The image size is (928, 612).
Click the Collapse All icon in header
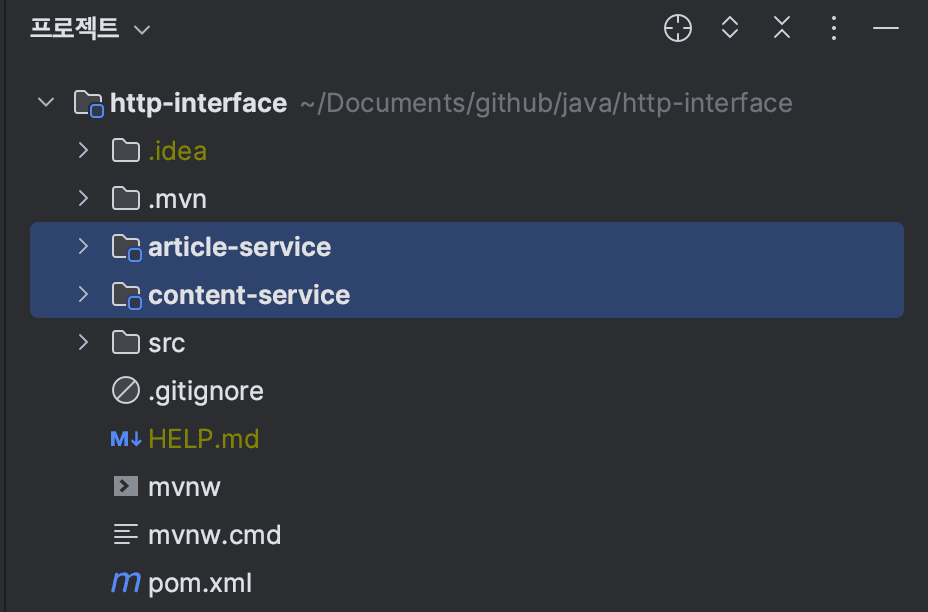(782, 29)
